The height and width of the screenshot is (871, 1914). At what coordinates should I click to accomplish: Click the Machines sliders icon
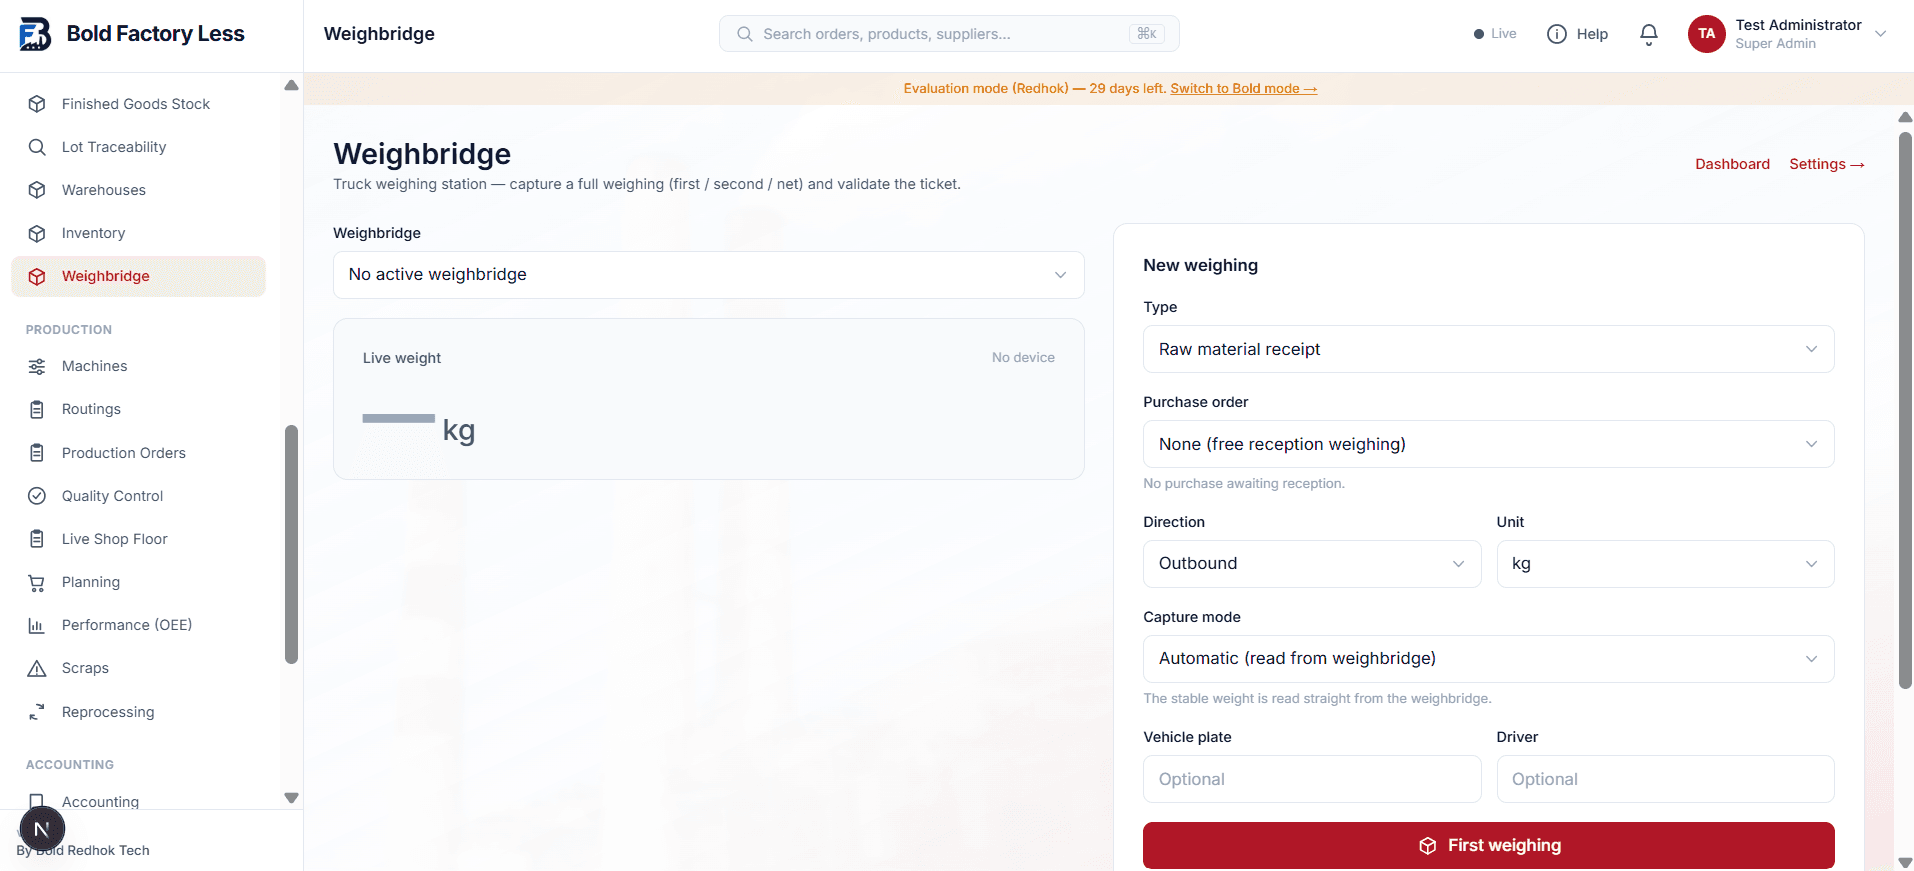pos(37,366)
